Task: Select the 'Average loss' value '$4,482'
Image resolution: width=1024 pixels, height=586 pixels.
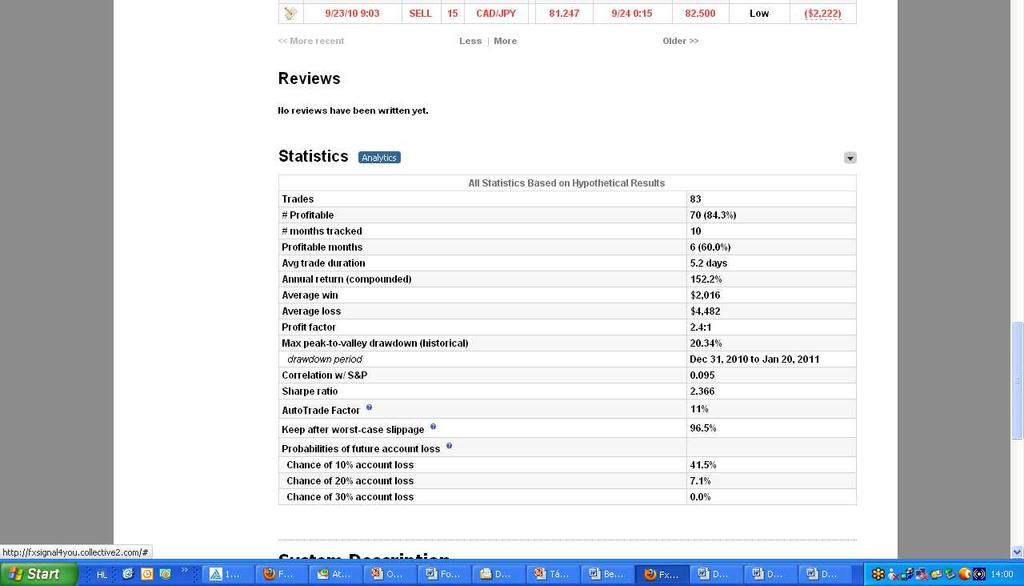Action: [x=705, y=311]
